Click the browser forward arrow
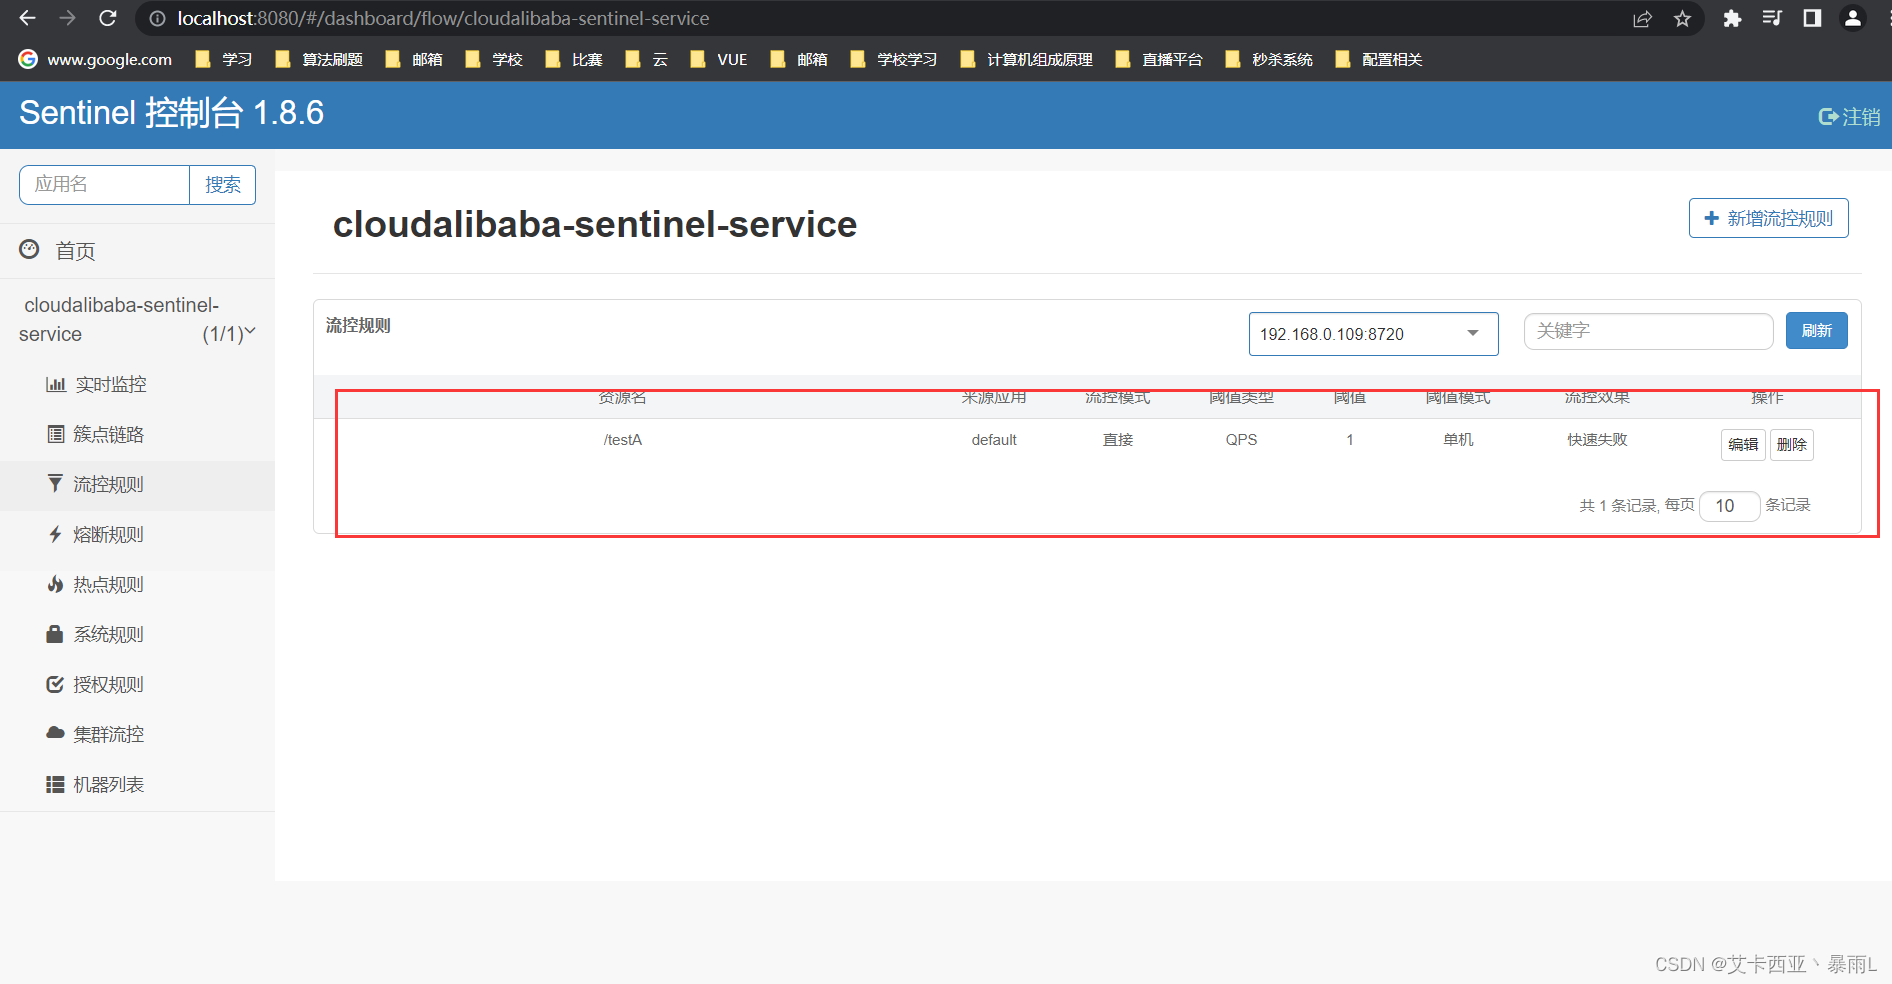This screenshot has height=984, width=1892. point(67,18)
